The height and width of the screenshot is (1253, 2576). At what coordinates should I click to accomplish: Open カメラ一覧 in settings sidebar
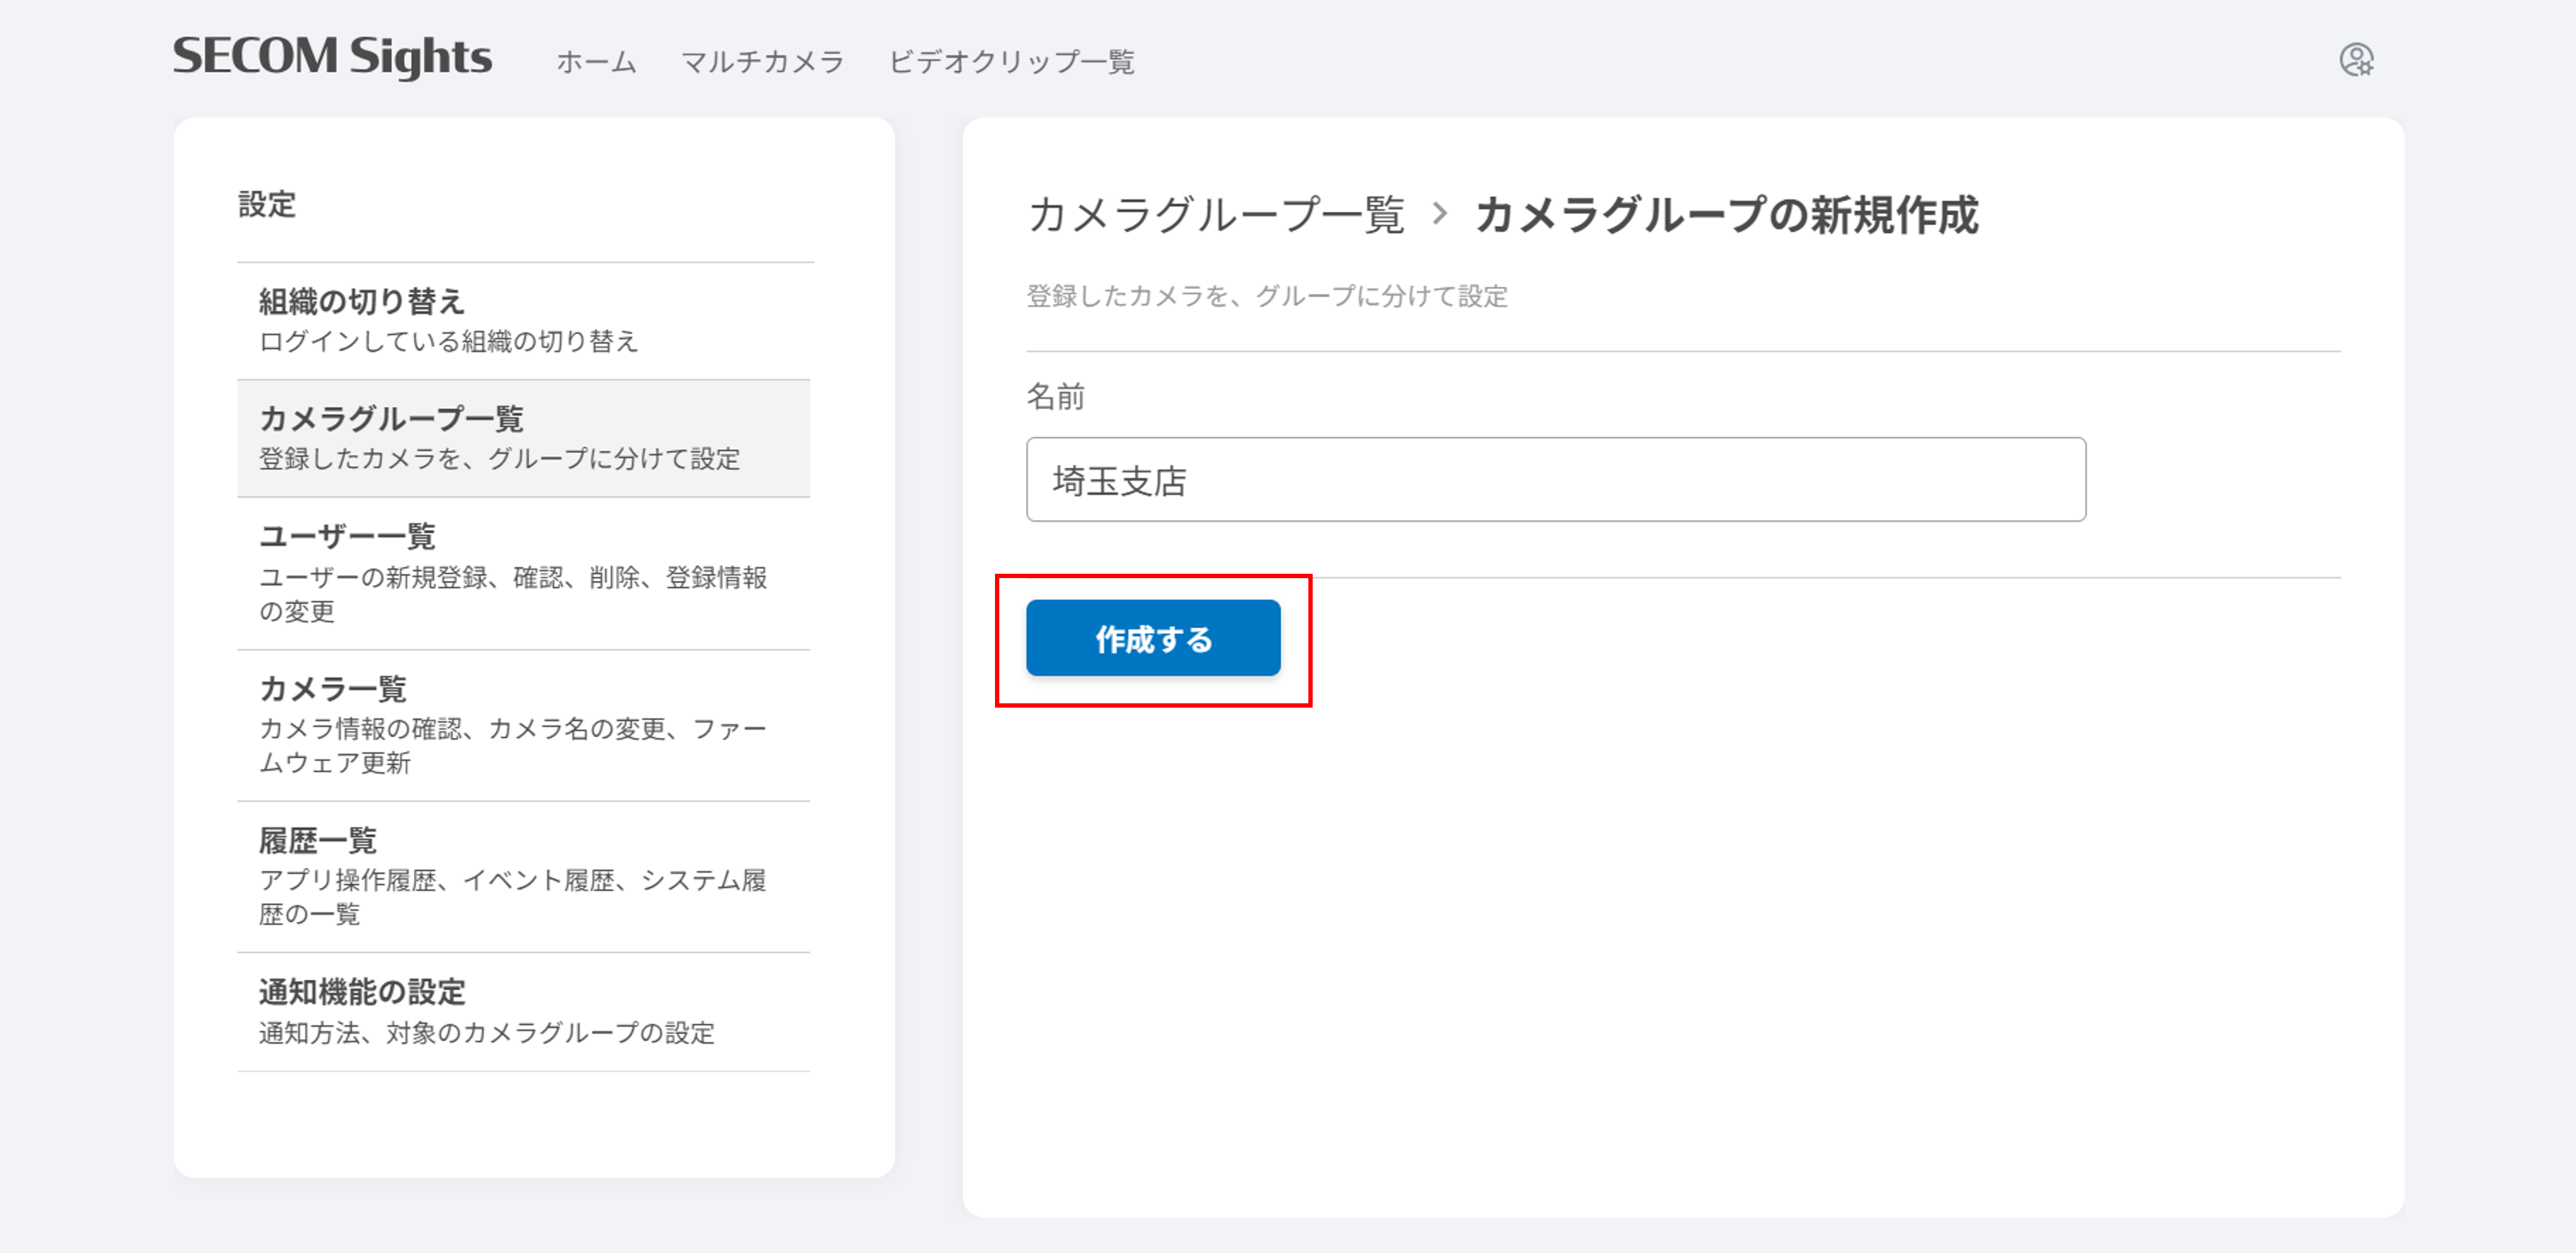pyautogui.click(x=524, y=726)
